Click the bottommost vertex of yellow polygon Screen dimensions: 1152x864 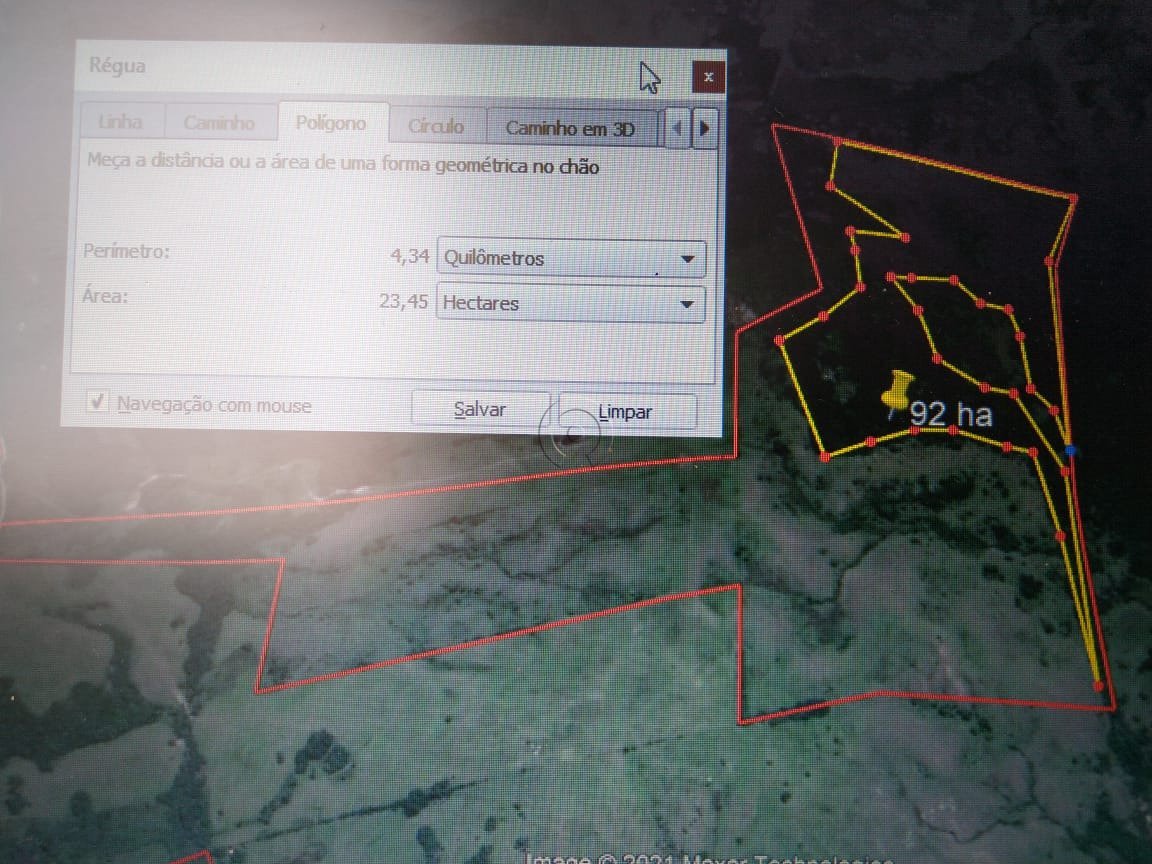tap(1099, 686)
